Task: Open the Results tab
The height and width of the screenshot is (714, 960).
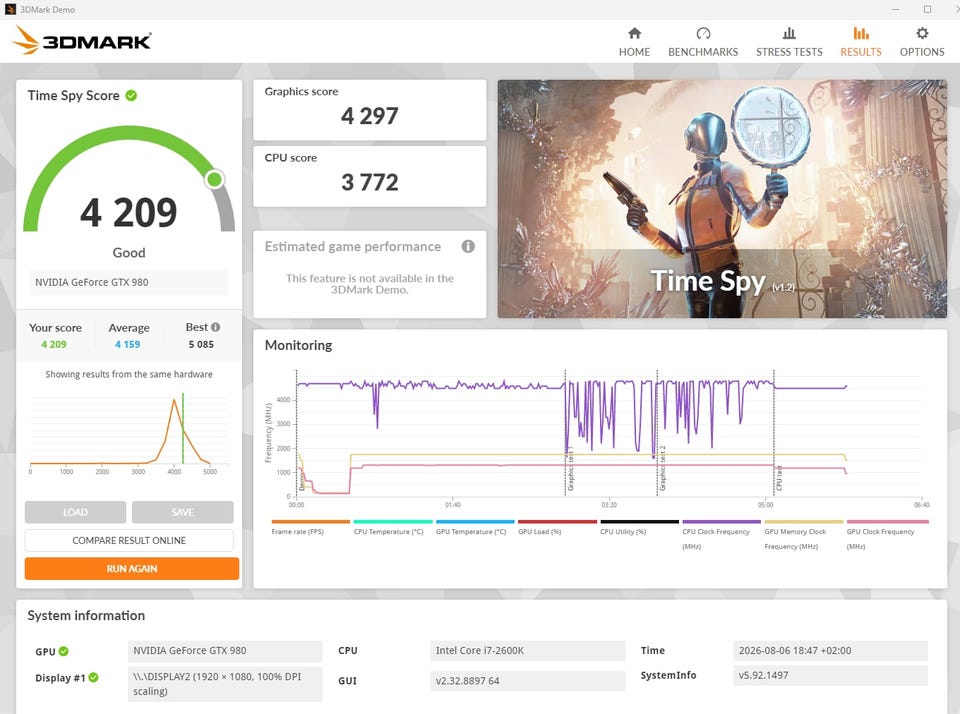Action: 861,42
